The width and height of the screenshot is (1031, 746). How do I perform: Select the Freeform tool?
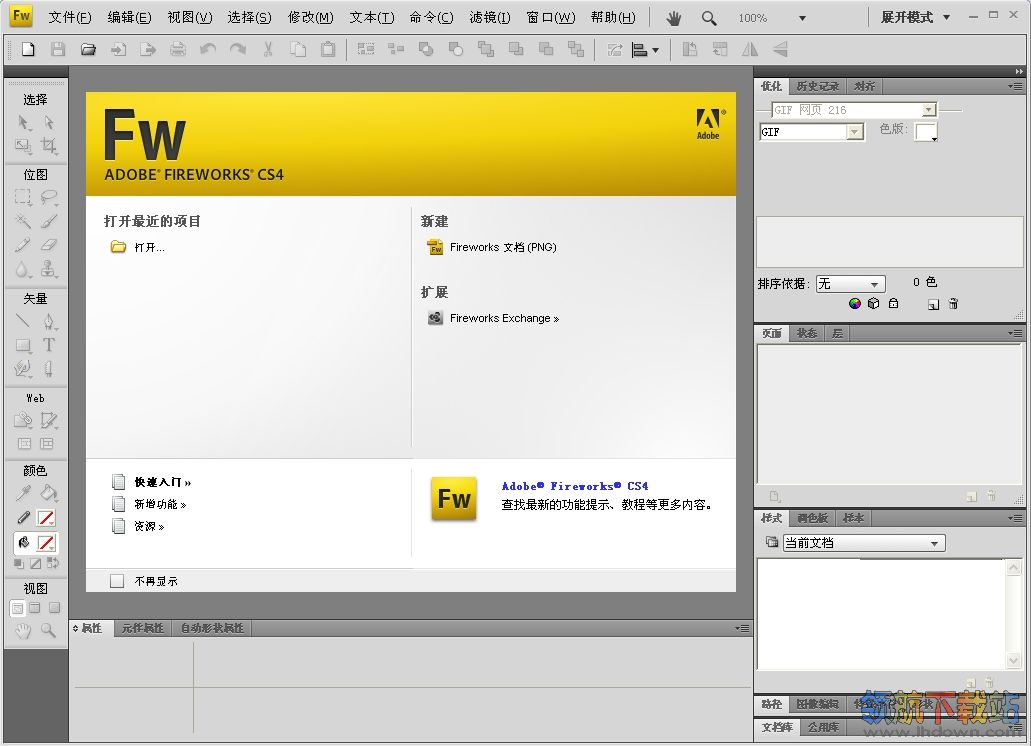[x=24, y=369]
